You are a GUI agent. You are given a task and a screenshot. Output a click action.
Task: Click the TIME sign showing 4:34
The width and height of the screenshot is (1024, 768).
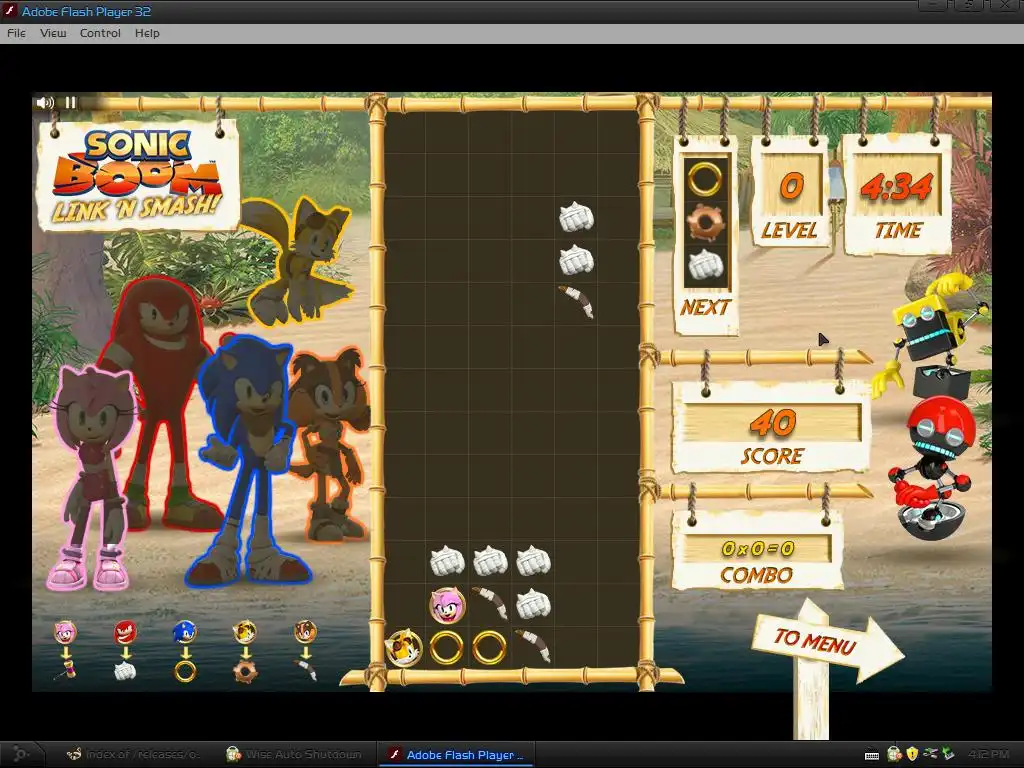click(x=897, y=196)
